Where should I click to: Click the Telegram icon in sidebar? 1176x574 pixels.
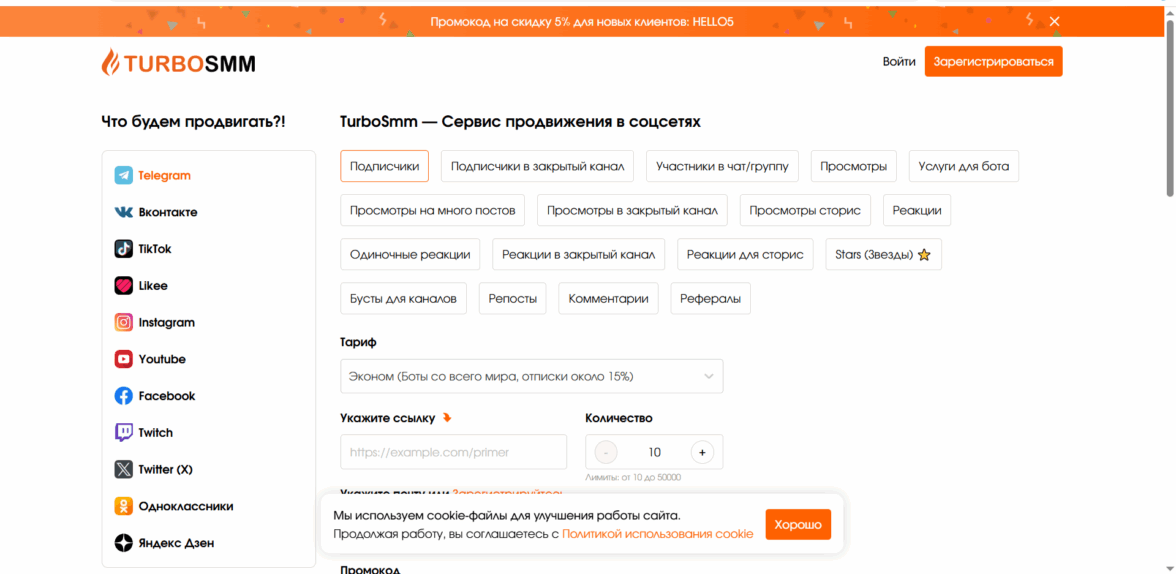coord(124,176)
